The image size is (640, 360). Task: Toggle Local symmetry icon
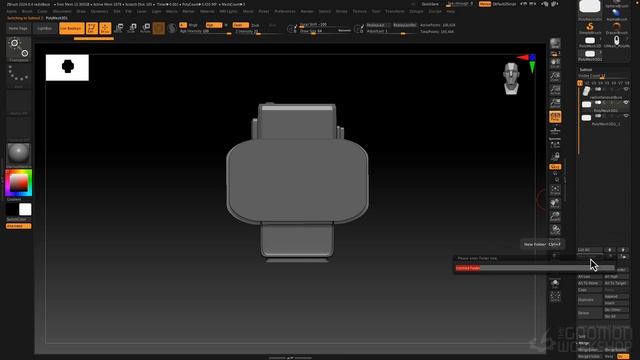coord(555,144)
